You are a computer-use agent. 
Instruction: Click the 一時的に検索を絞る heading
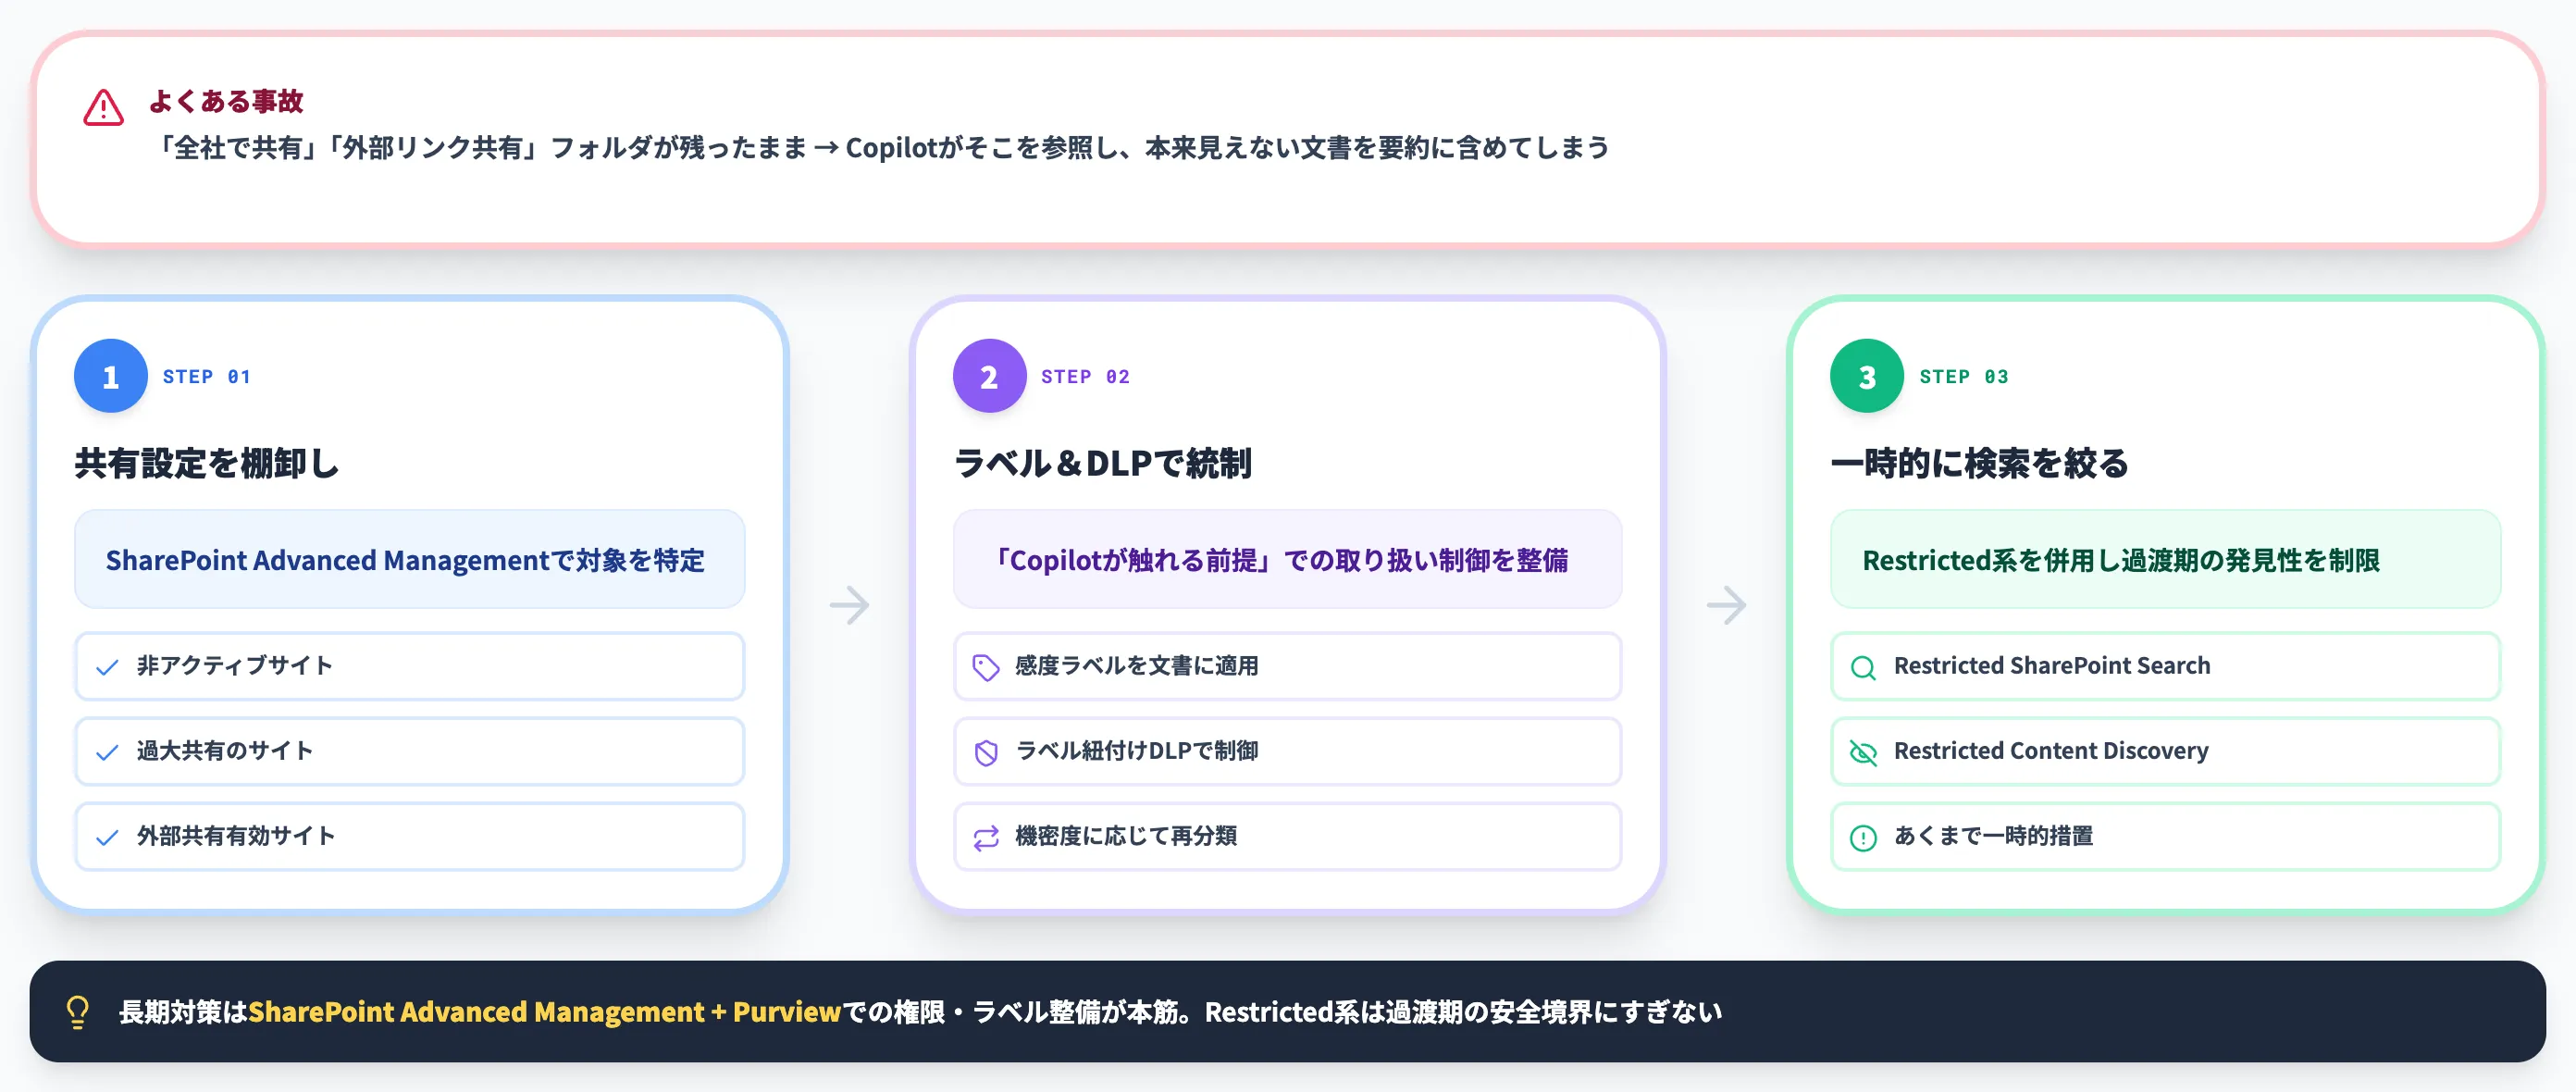(1979, 463)
